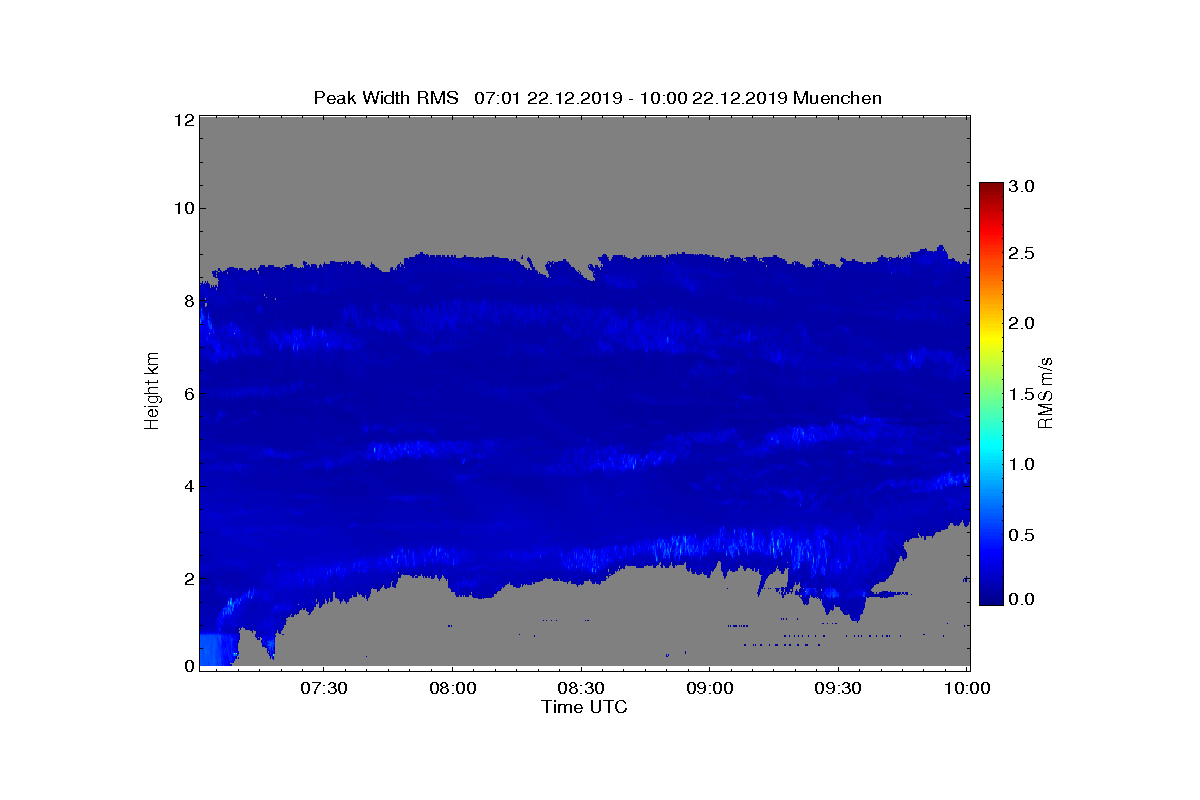Image resolution: width=1200 pixels, height=800 pixels.
Task: Click the height axis label '10'
Action: click(x=183, y=209)
